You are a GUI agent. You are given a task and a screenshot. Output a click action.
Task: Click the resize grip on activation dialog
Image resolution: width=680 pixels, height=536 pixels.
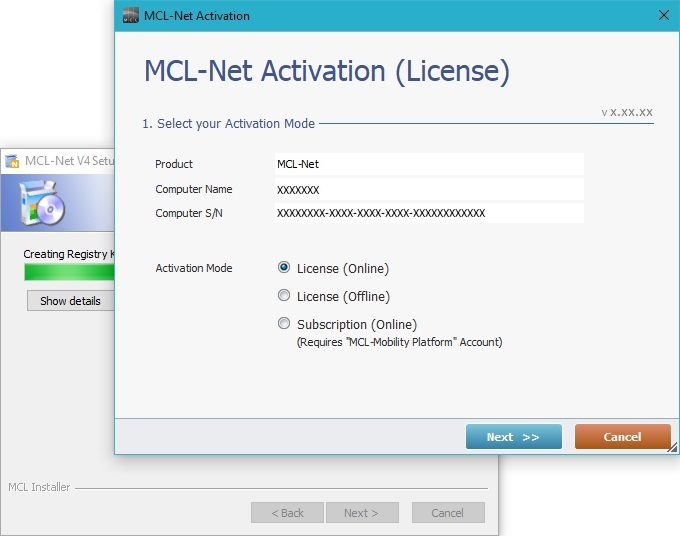coord(673,448)
